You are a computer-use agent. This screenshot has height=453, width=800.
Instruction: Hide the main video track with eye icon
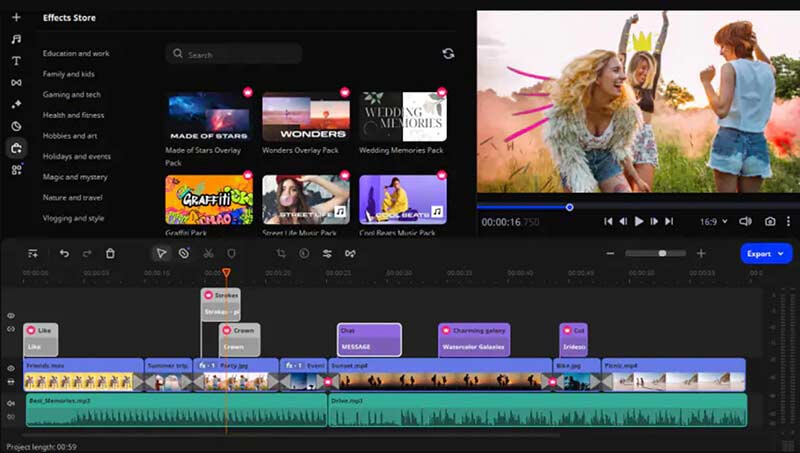(x=11, y=368)
